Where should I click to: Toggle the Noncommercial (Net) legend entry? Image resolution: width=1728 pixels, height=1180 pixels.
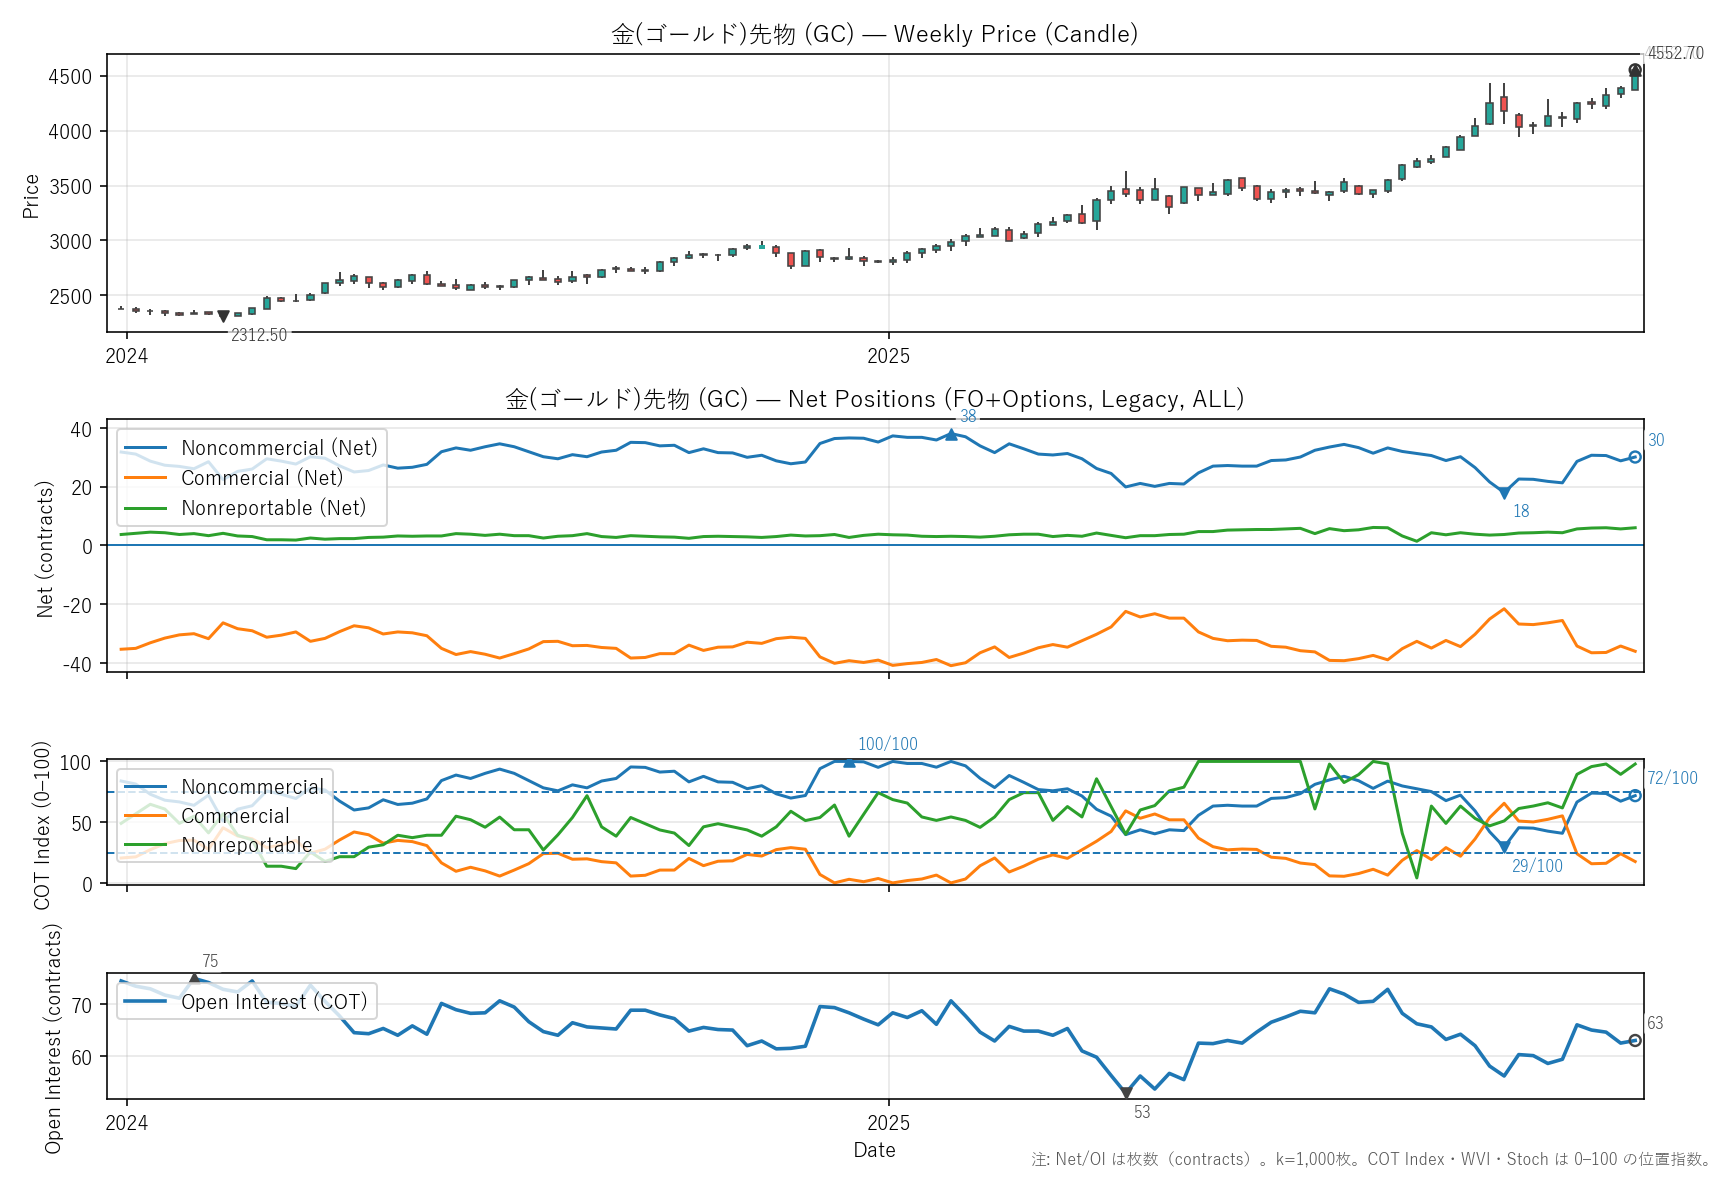click(279, 448)
